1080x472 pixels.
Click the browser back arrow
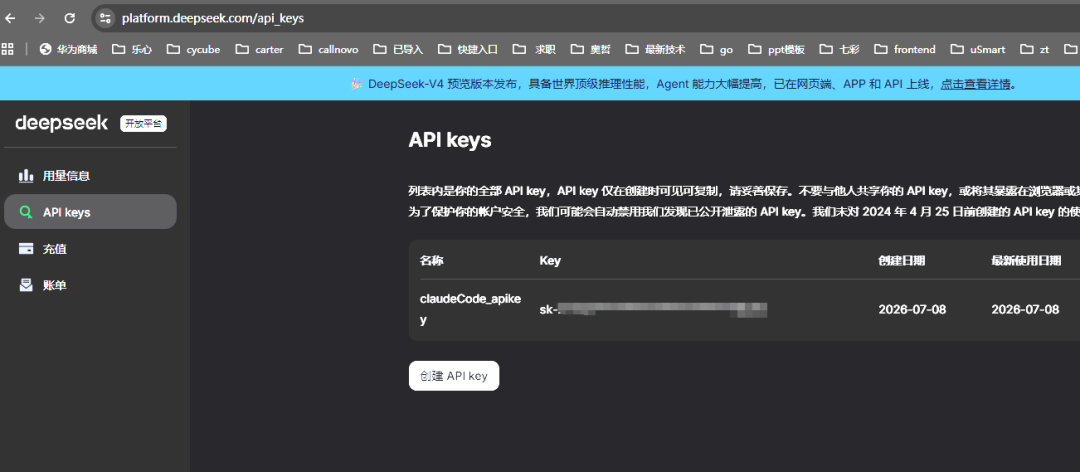pyautogui.click(x=10, y=19)
